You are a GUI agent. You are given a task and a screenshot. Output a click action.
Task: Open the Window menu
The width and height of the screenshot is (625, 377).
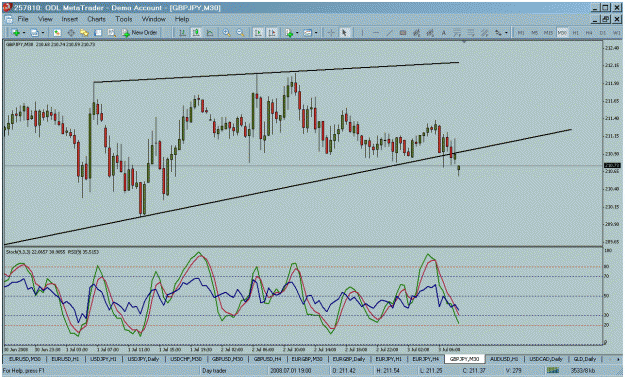[153, 19]
